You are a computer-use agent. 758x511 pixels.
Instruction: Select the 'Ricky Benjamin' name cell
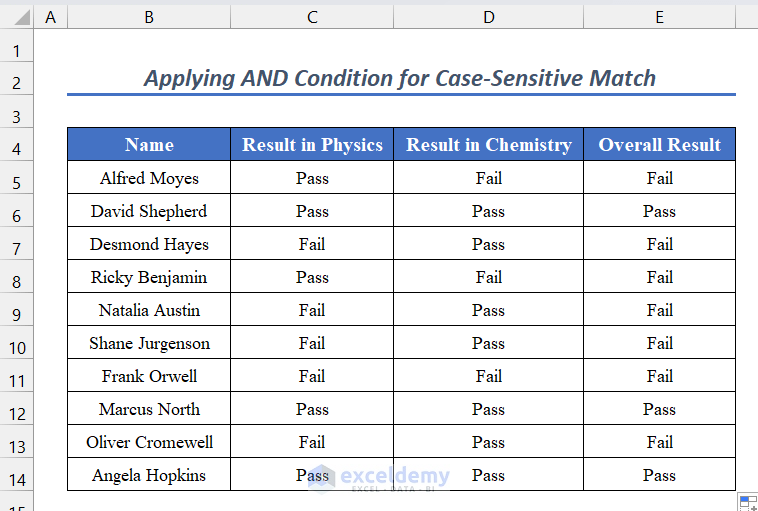click(x=149, y=277)
